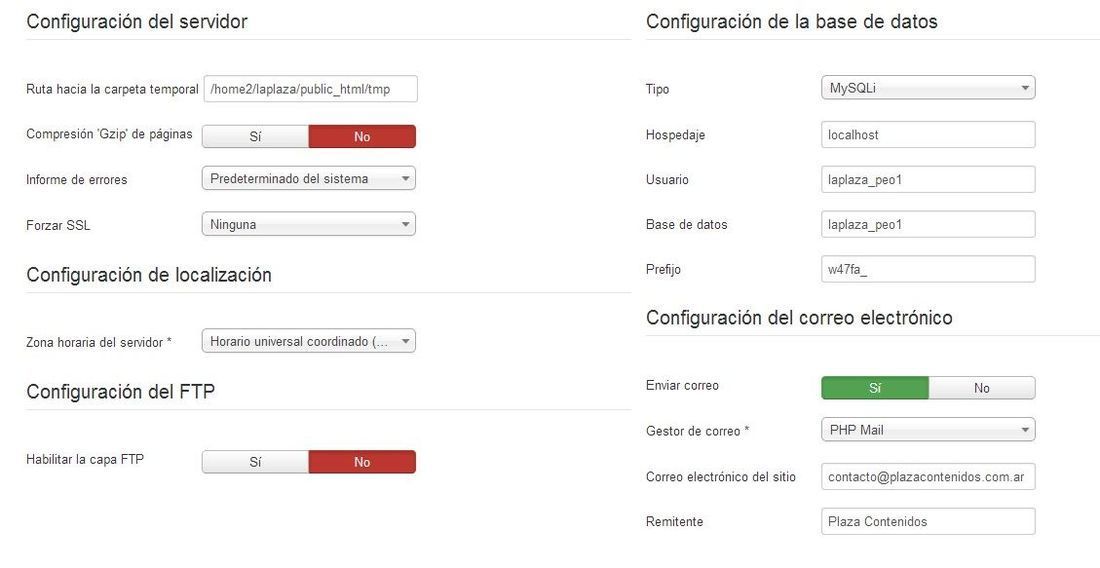Open the Zona horaria del servidor dropdown

pyautogui.click(x=309, y=342)
